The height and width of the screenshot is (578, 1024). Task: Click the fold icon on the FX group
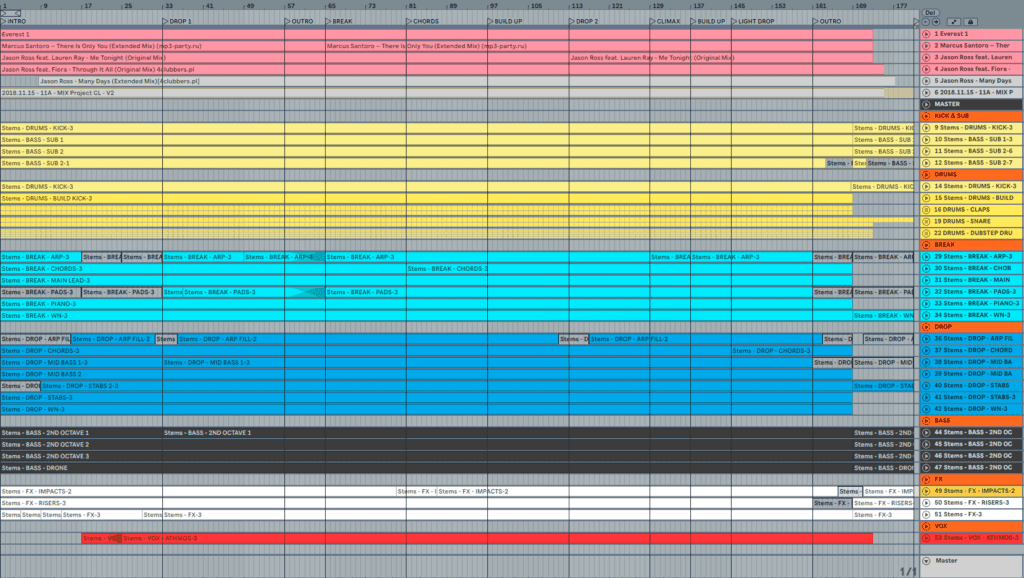click(x=926, y=479)
